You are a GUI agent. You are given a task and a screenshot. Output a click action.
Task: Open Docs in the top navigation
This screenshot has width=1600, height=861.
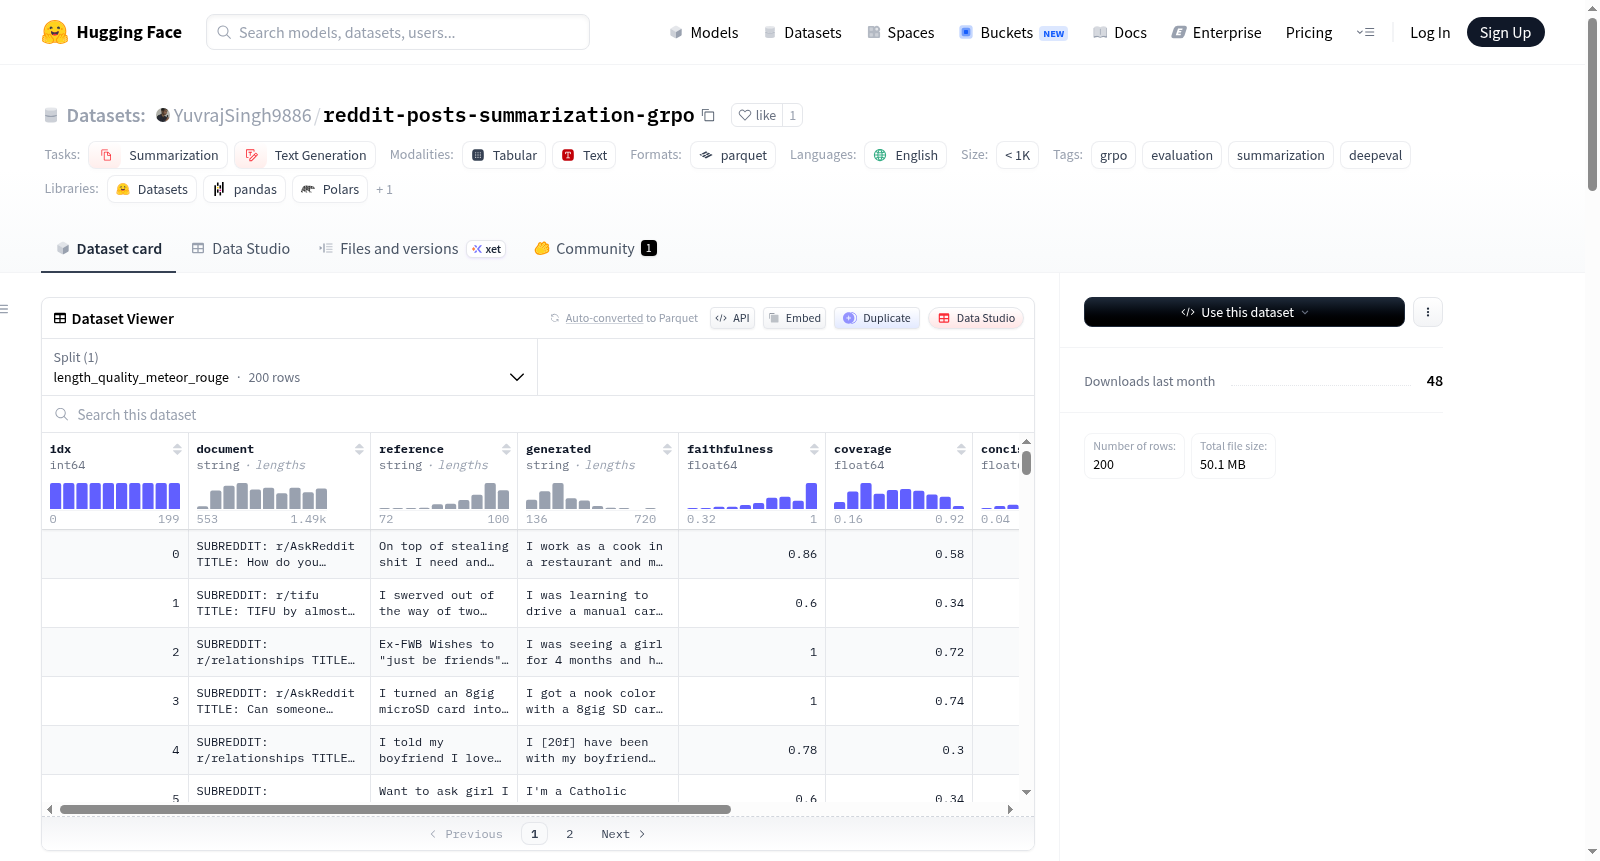click(x=1119, y=32)
